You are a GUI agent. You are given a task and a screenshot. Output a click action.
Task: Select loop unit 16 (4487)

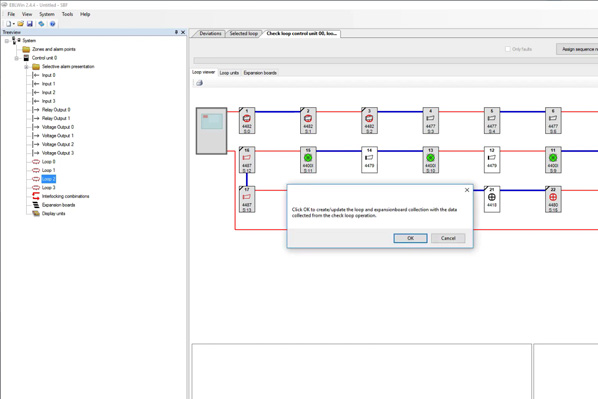pos(247,160)
